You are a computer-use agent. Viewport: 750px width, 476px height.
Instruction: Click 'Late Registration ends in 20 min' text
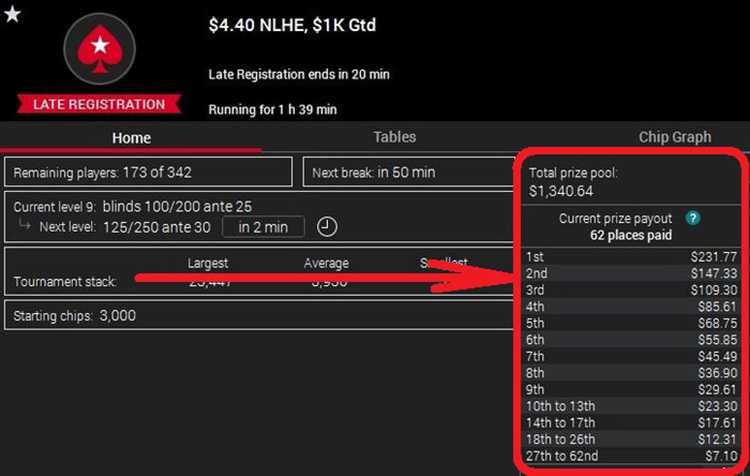(298, 75)
